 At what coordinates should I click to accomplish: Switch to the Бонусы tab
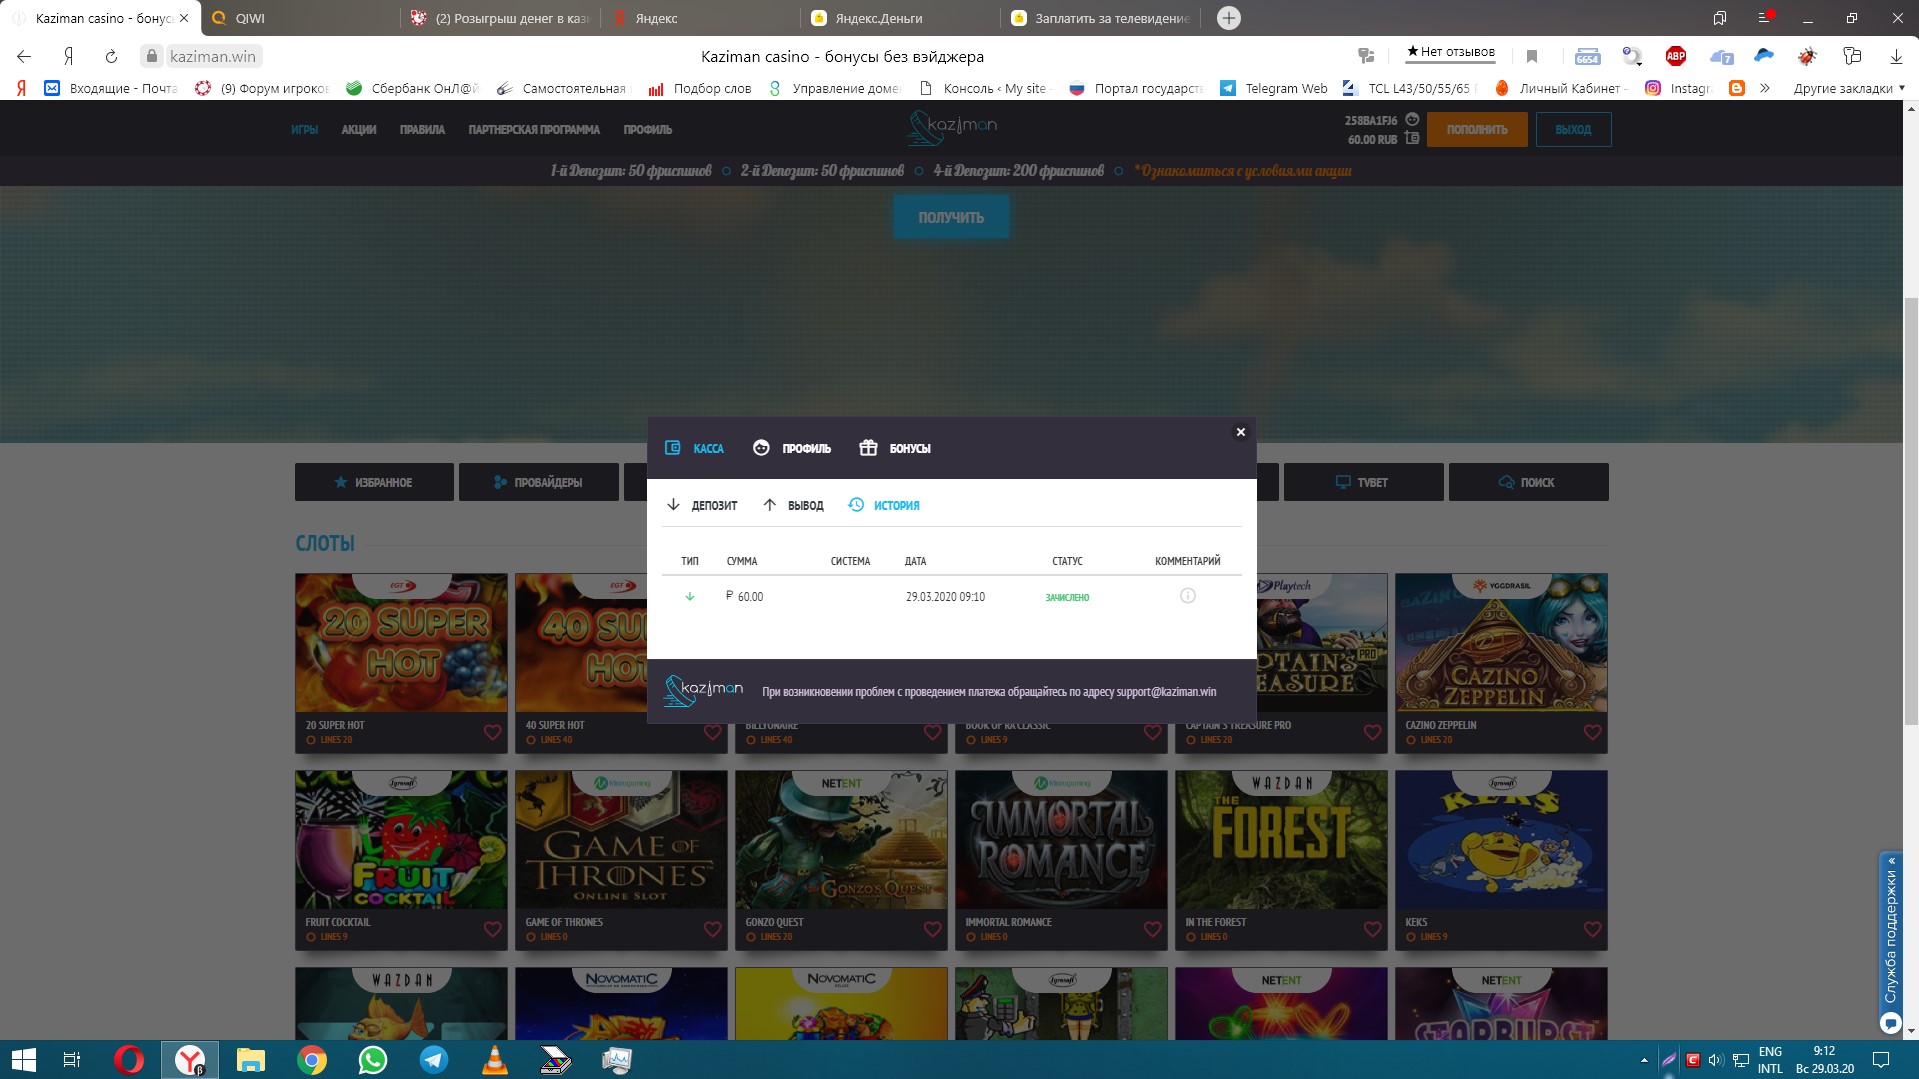(895, 448)
